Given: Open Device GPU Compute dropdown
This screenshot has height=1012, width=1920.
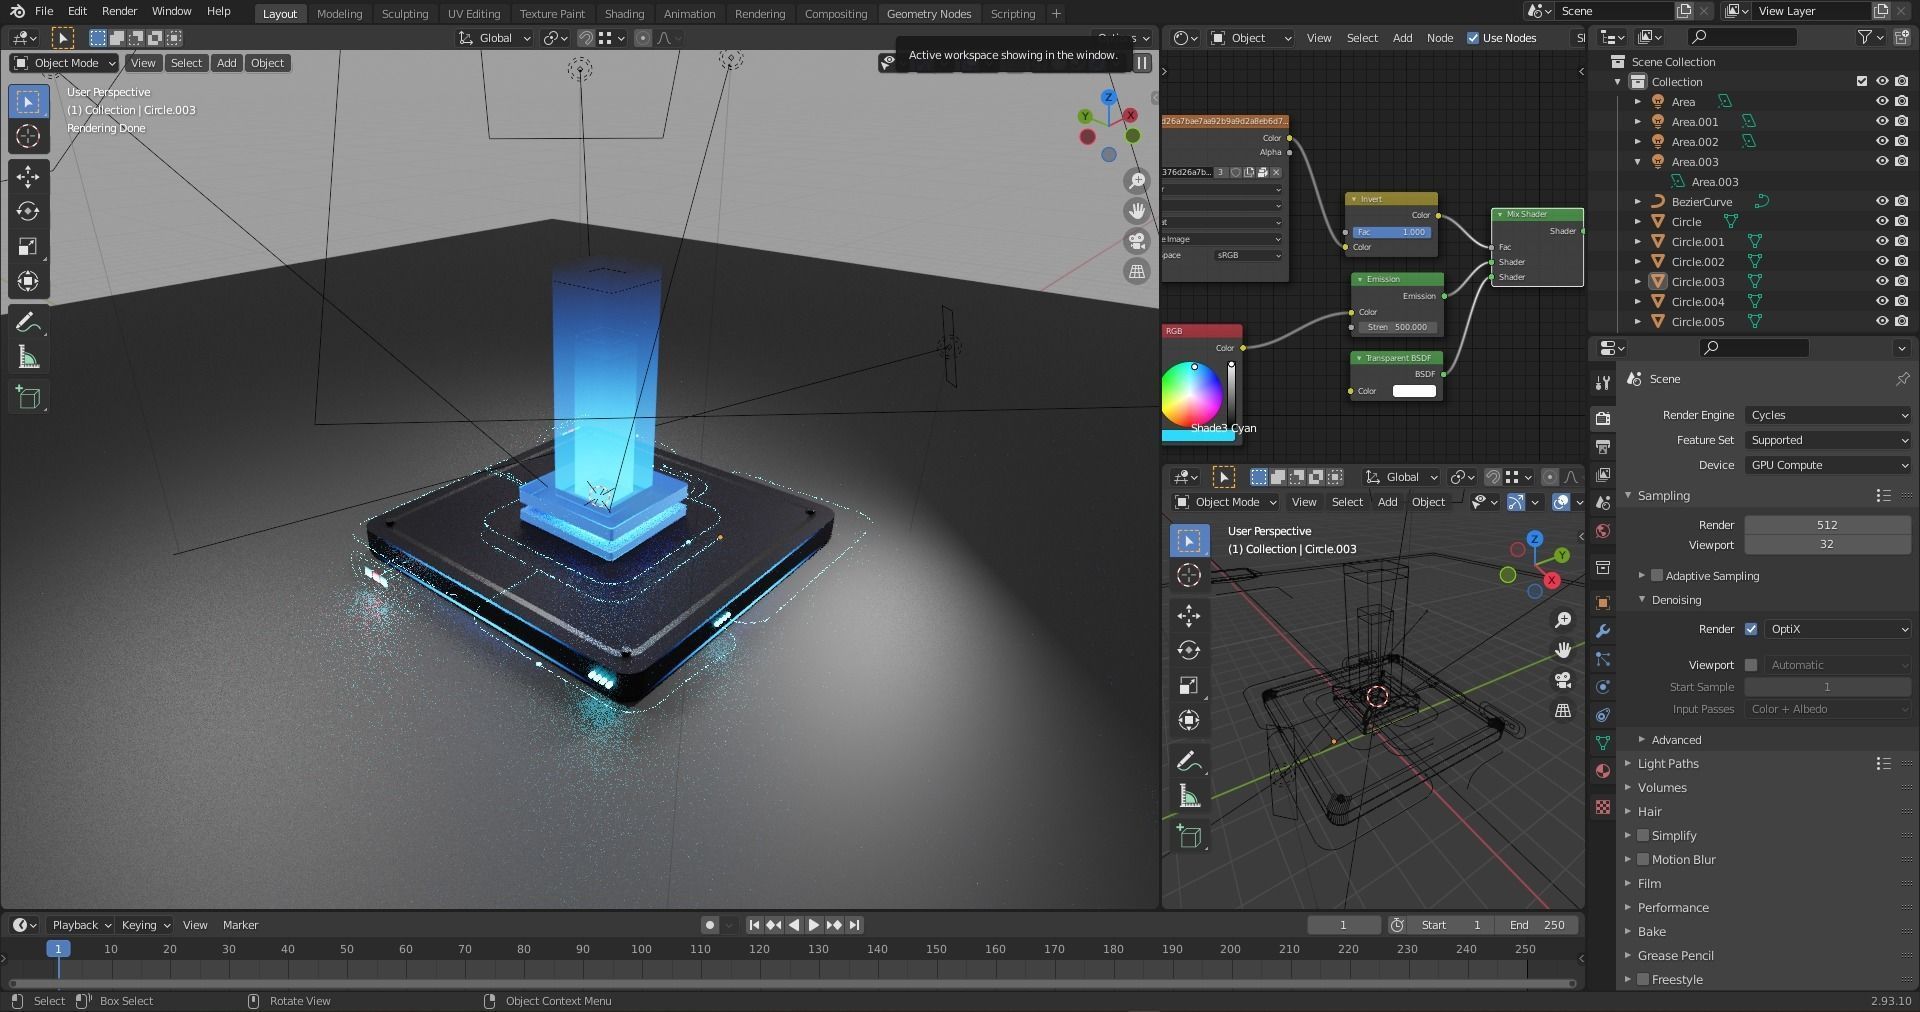Looking at the screenshot, I should tap(1828, 465).
